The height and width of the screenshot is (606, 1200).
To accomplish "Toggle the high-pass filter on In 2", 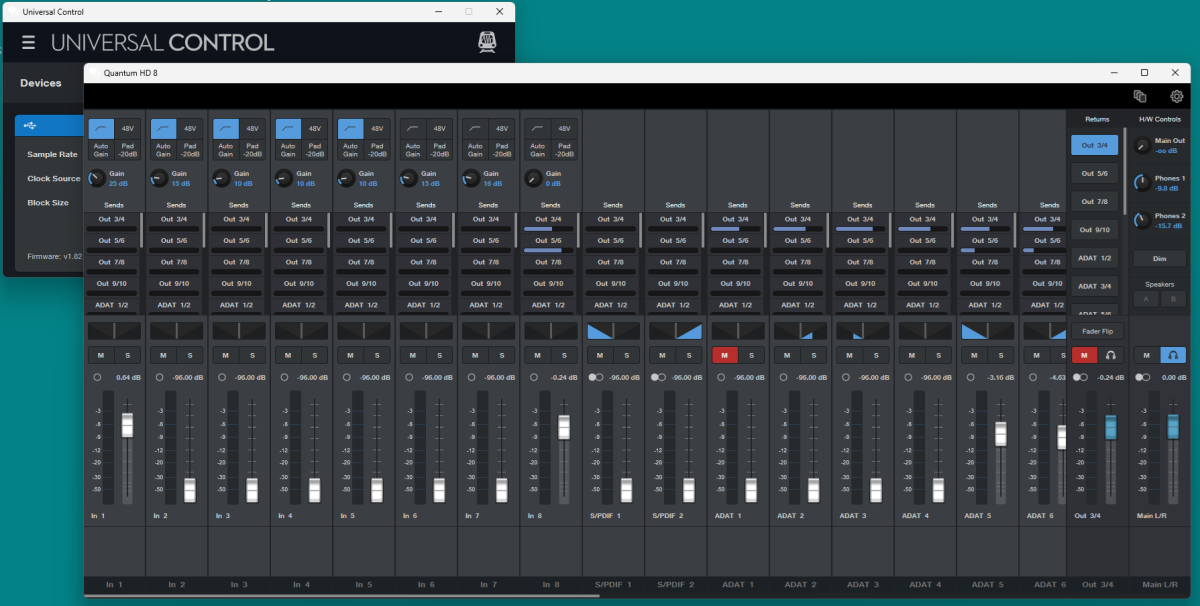I will tap(163, 129).
